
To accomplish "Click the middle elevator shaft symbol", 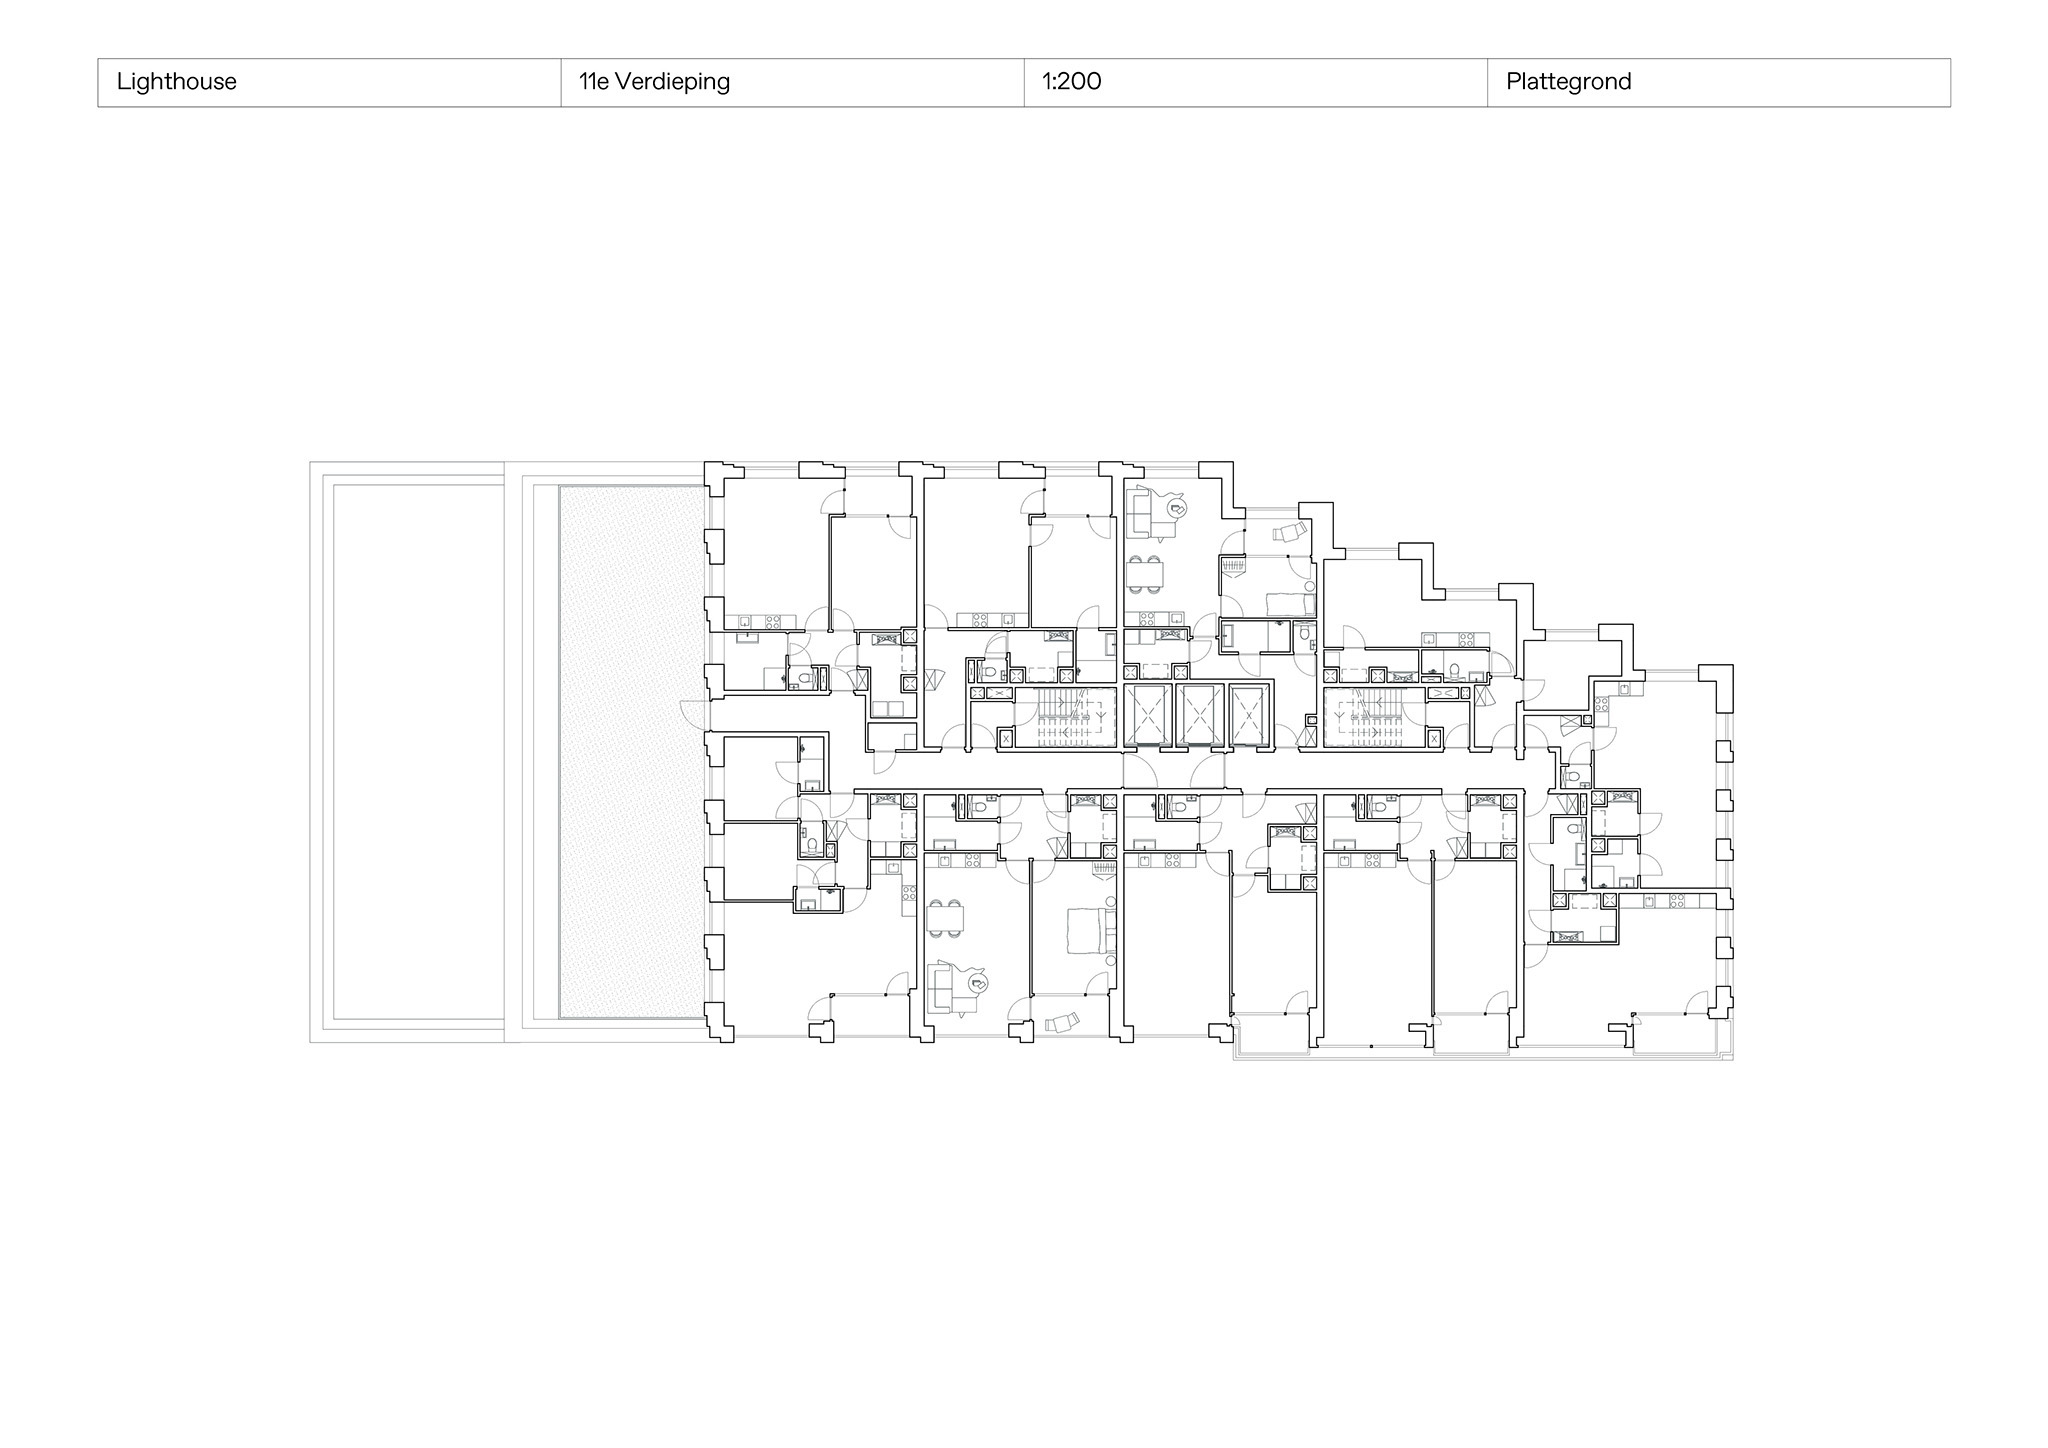I will tap(1199, 715).
